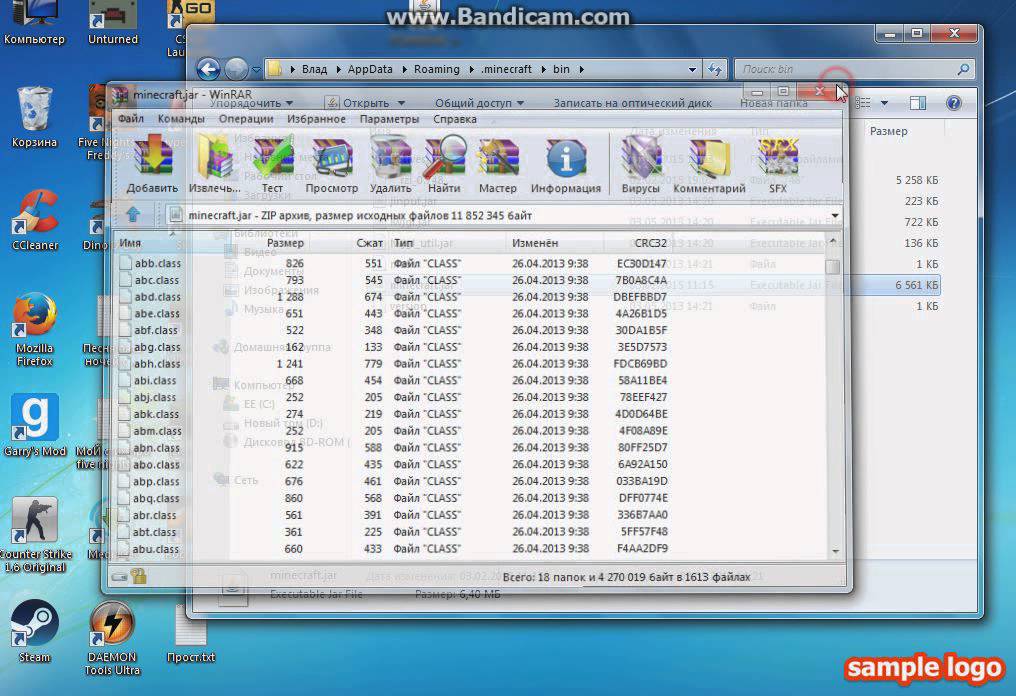Go up one level in WinRAR
Viewport: 1016px width, 696px height.
pyautogui.click(x=133, y=215)
